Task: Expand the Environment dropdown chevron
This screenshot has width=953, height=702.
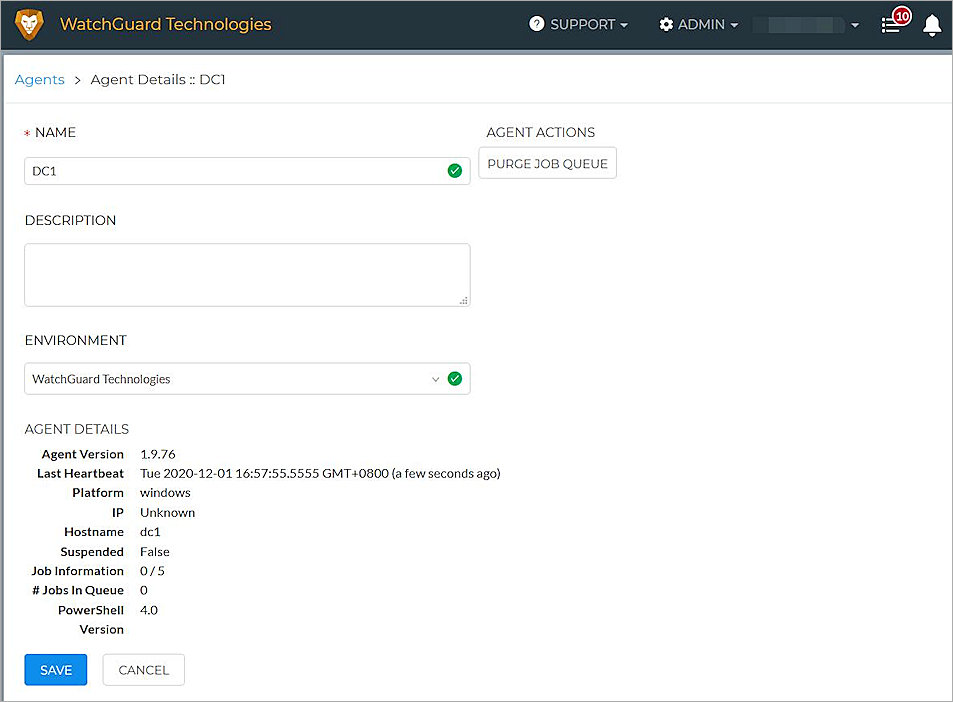Action: point(435,379)
